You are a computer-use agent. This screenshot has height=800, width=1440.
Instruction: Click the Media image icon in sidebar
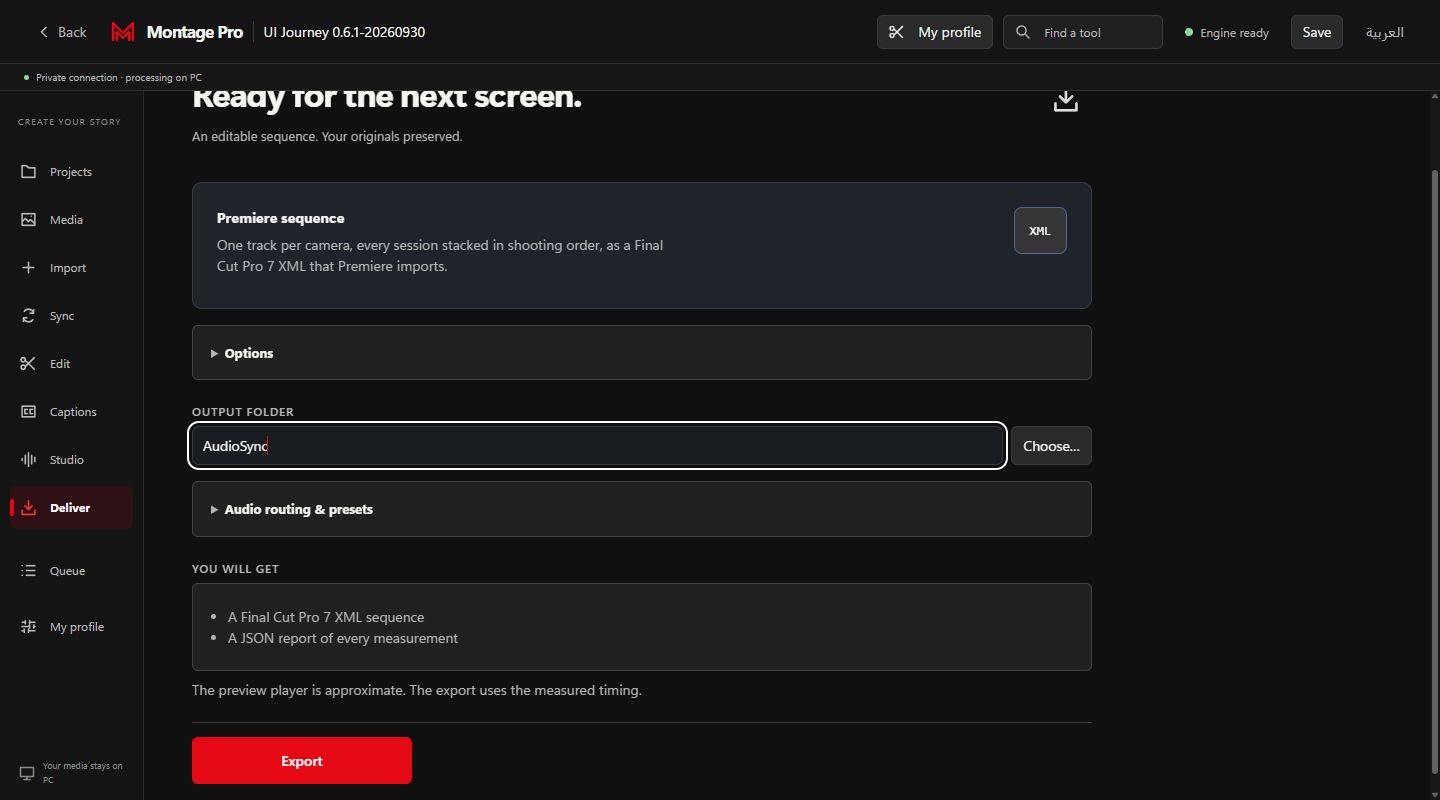pyautogui.click(x=28, y=220)
